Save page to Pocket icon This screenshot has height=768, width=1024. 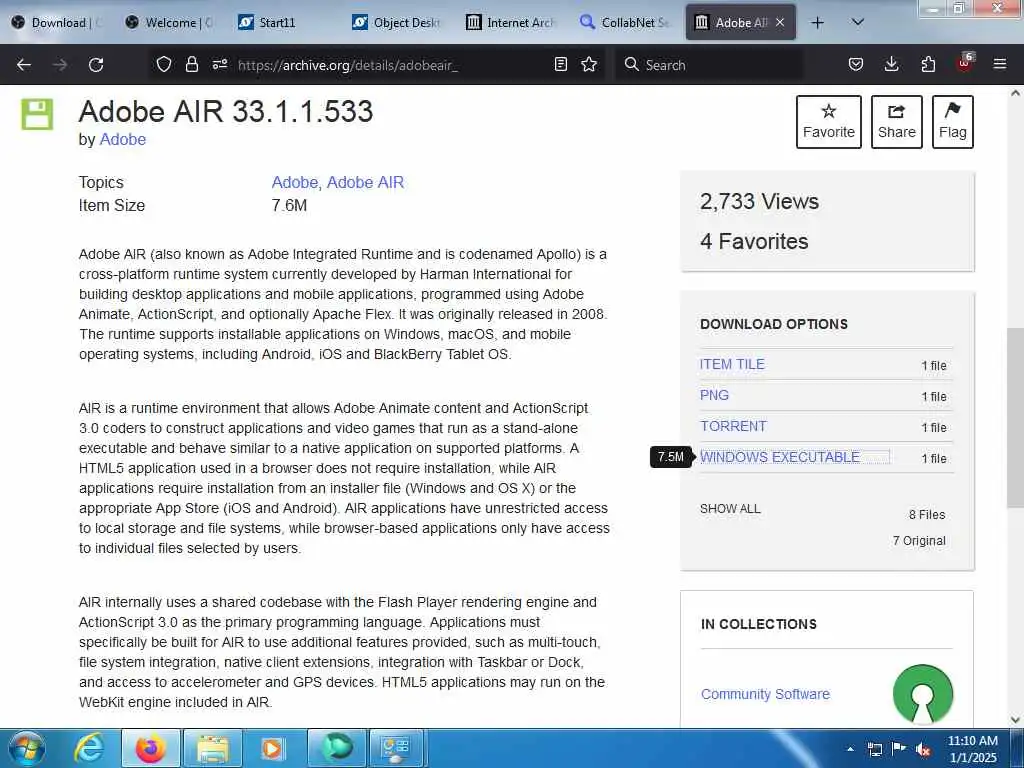pyautogui.click(x=856, y=64)
